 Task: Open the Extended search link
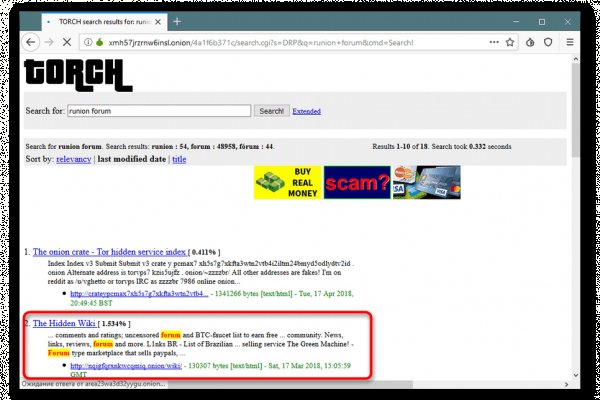(306, 112)
